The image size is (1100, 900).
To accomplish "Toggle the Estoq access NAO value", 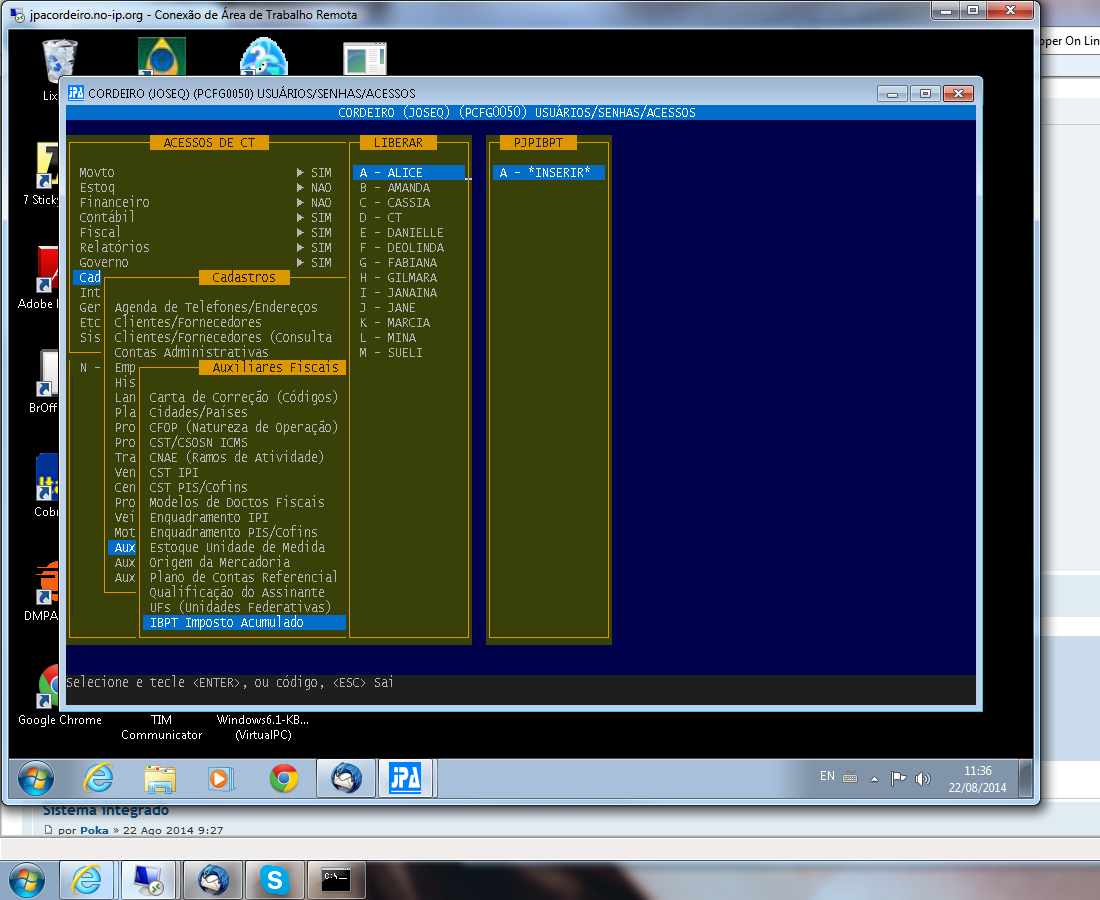I will (320, 188).
